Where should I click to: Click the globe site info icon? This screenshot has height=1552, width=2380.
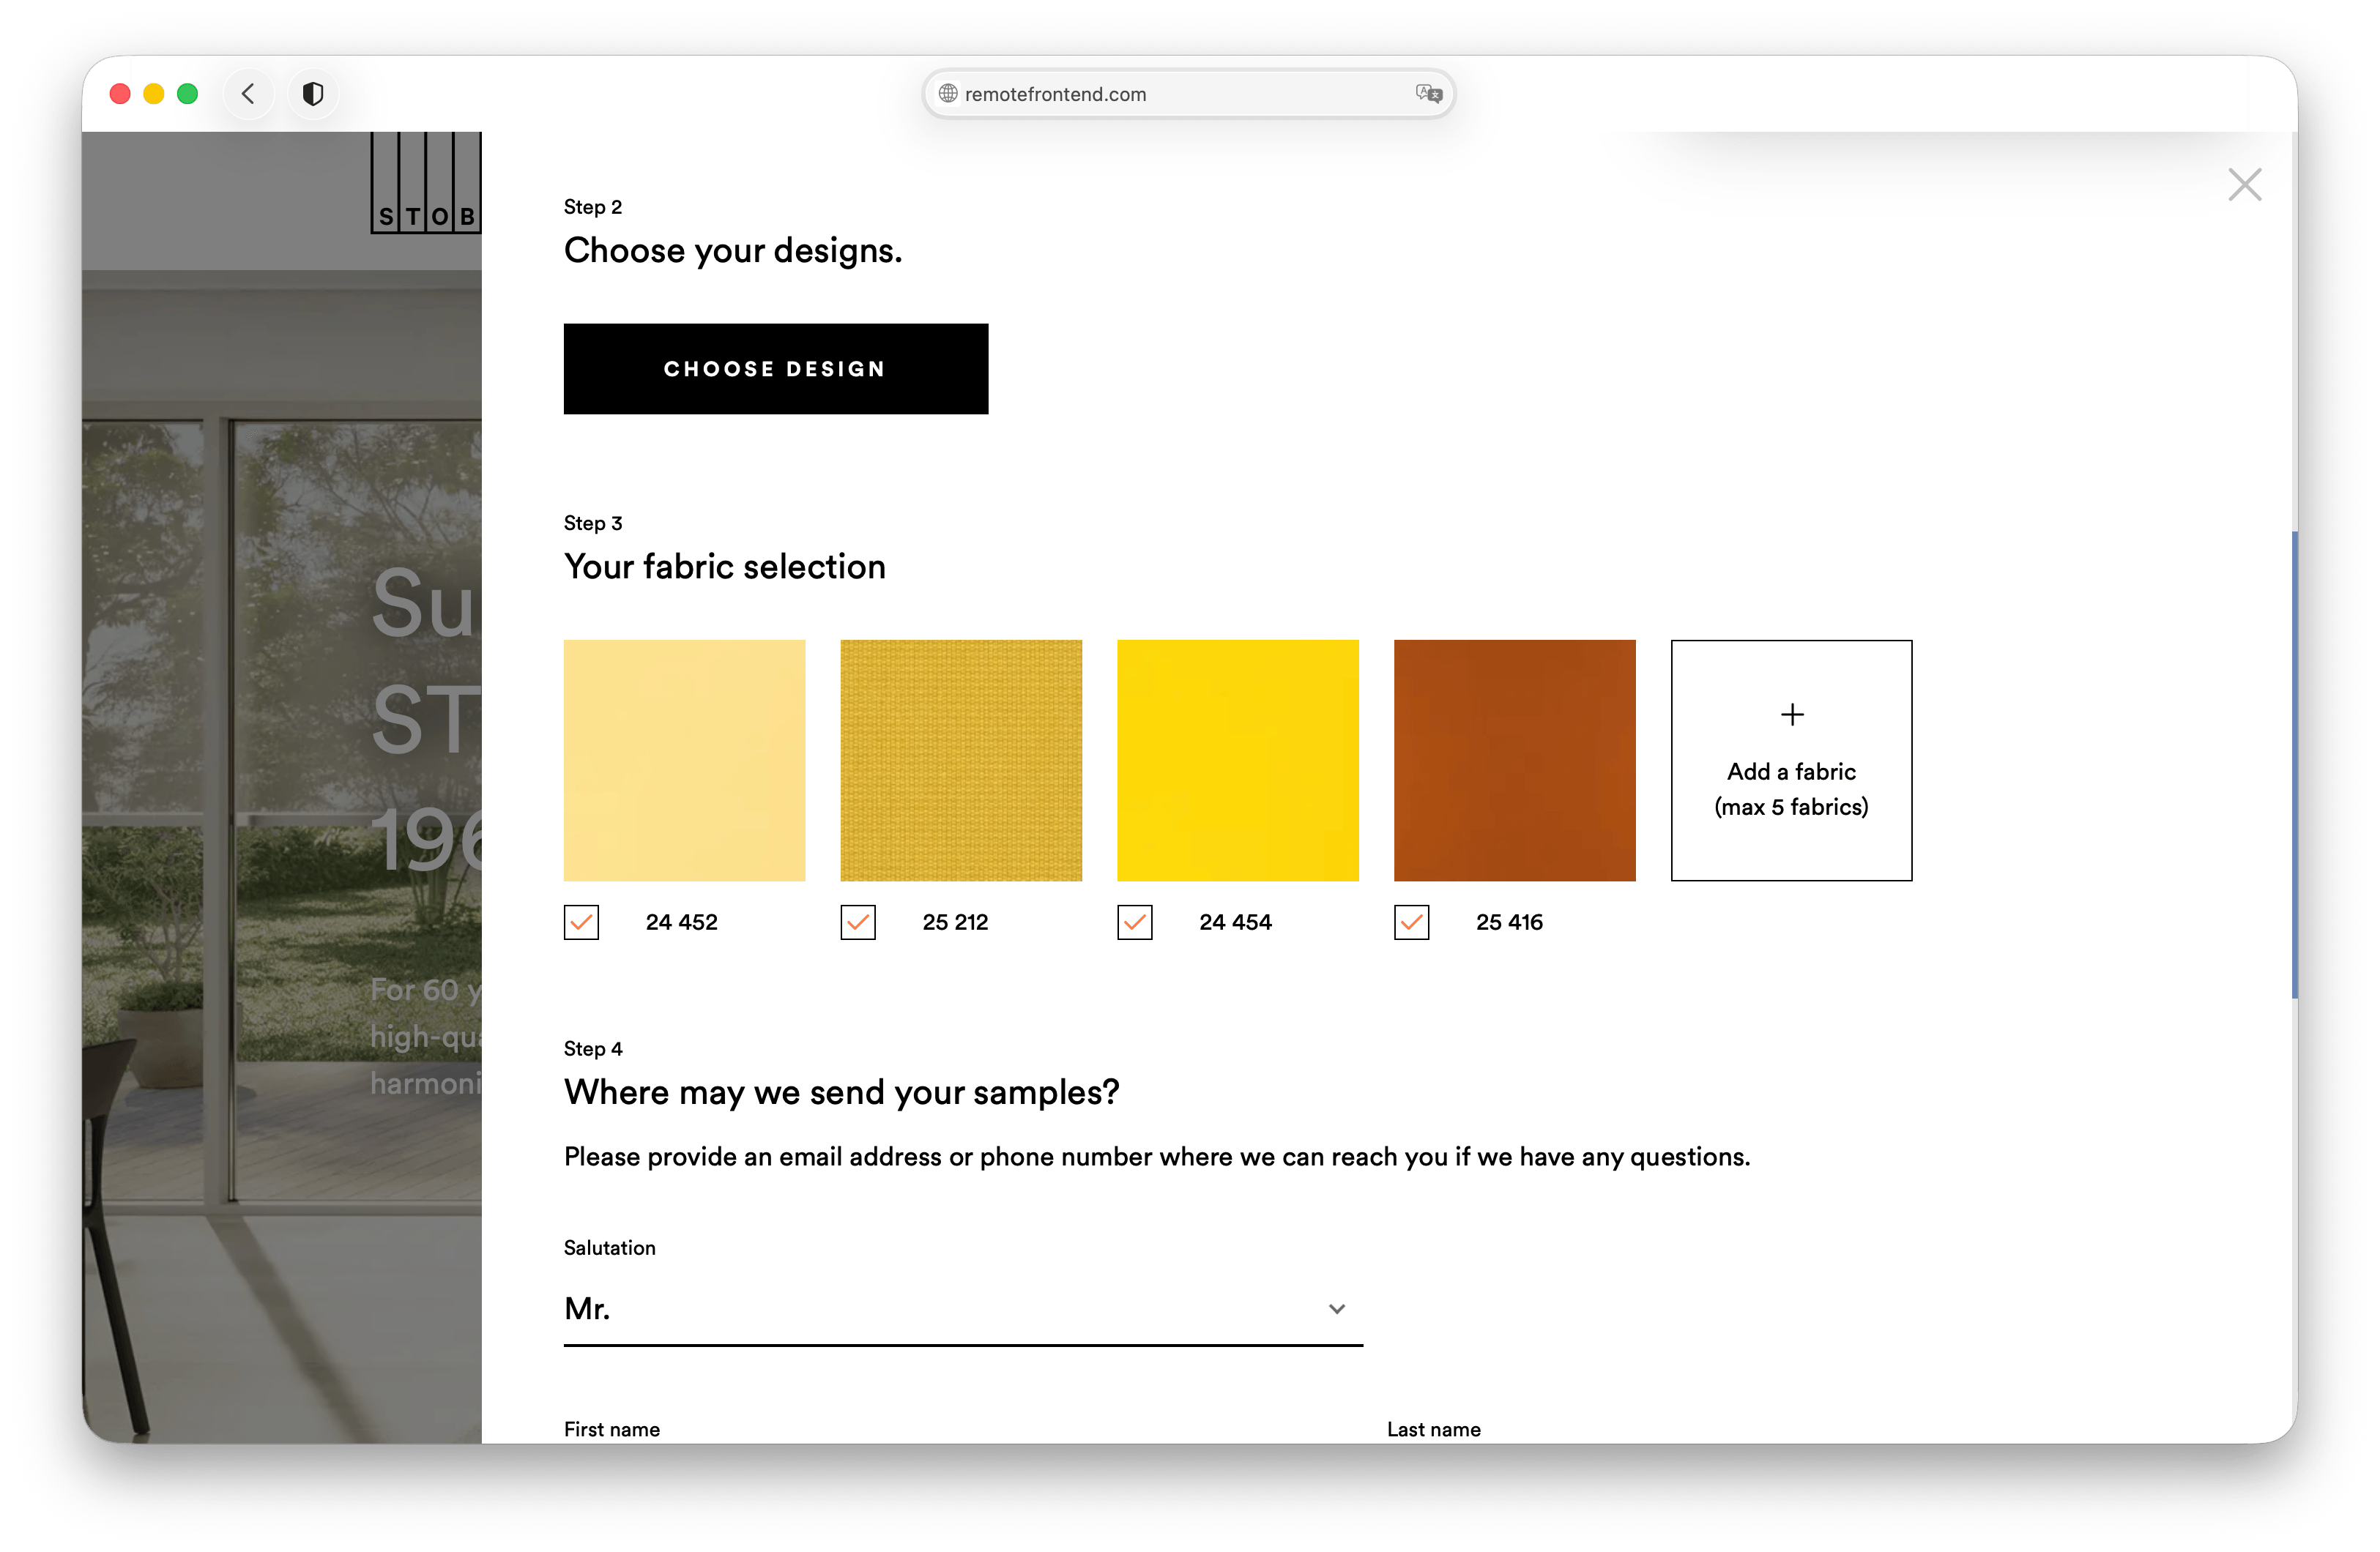click(x=948, y=94)
